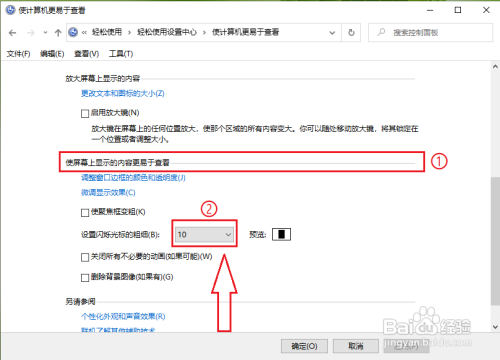This screenshot has width=500, height=360.
Task: Click the control panel icon in address bar
Action: click(73, 32)
